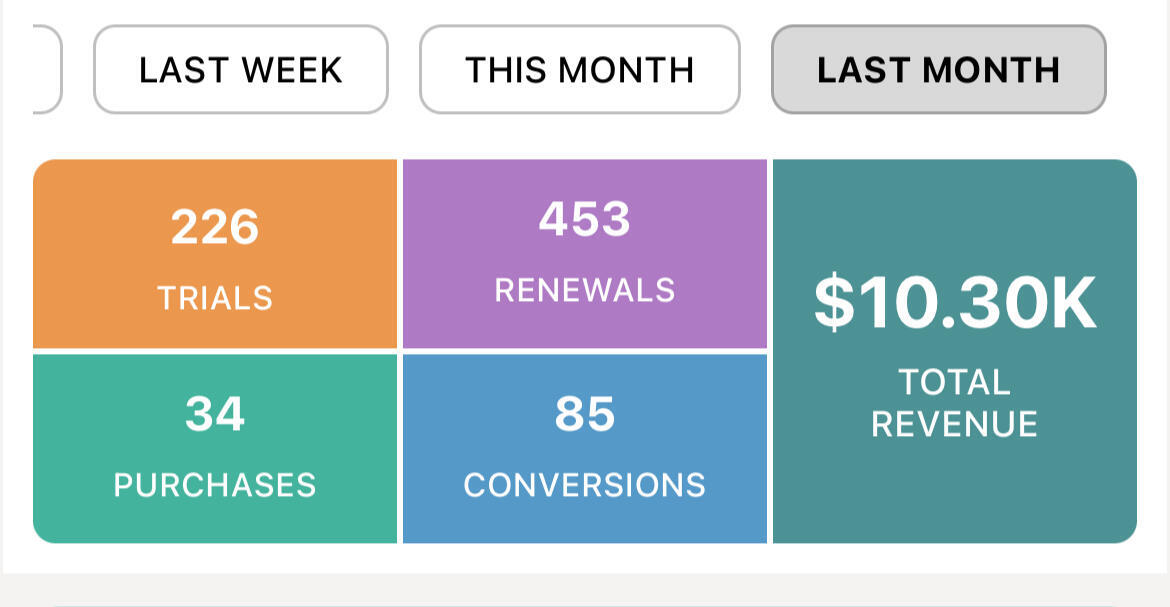Click the TOTAL REVENUE label text
This screenshot has height=607, width=1170.
click(954, 403)
